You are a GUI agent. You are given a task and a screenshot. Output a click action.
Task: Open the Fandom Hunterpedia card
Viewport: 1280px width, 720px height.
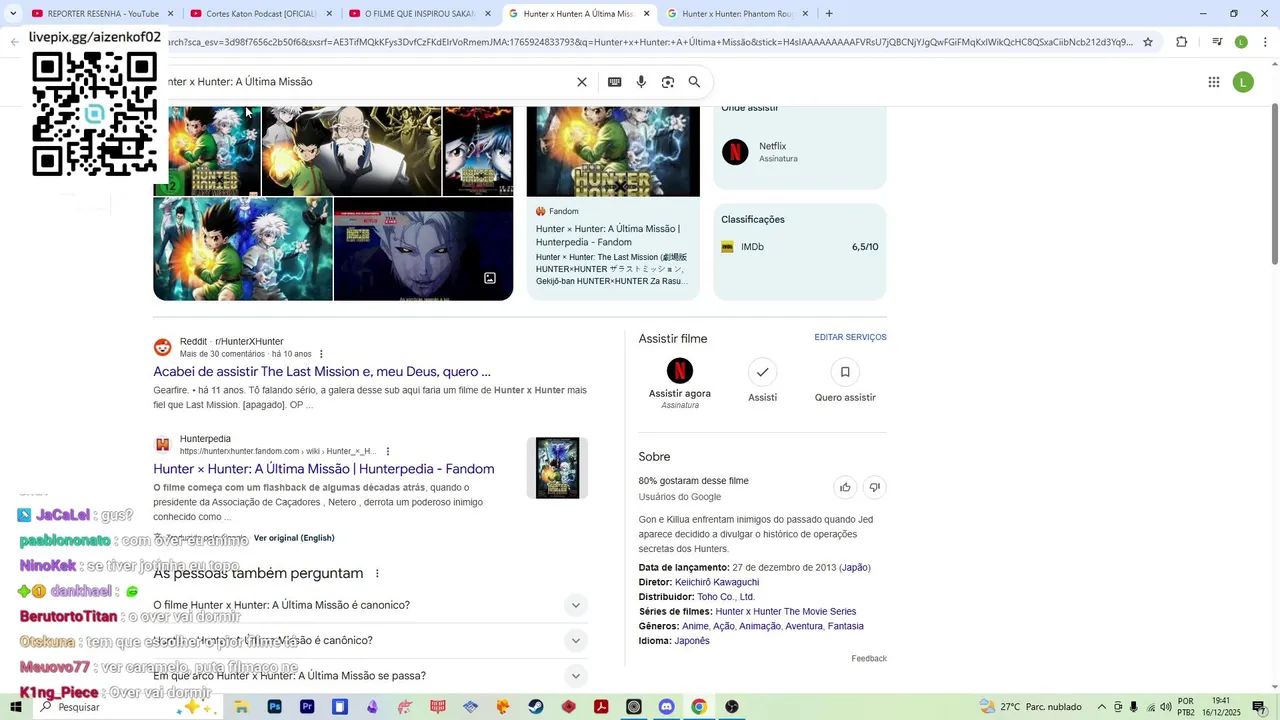click(613, 203)
